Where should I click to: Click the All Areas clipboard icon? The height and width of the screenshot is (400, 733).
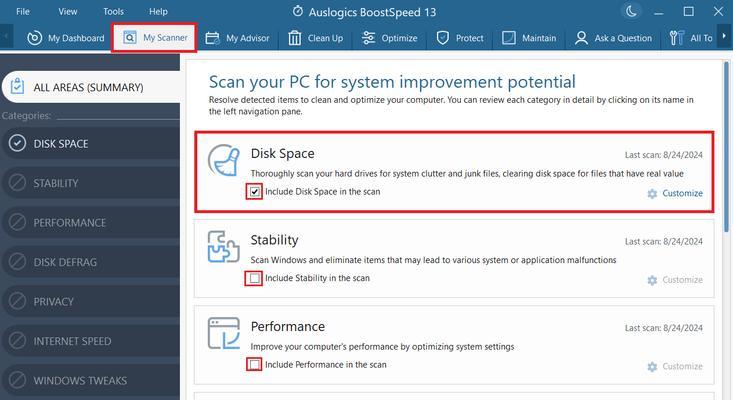pos(17,86)
